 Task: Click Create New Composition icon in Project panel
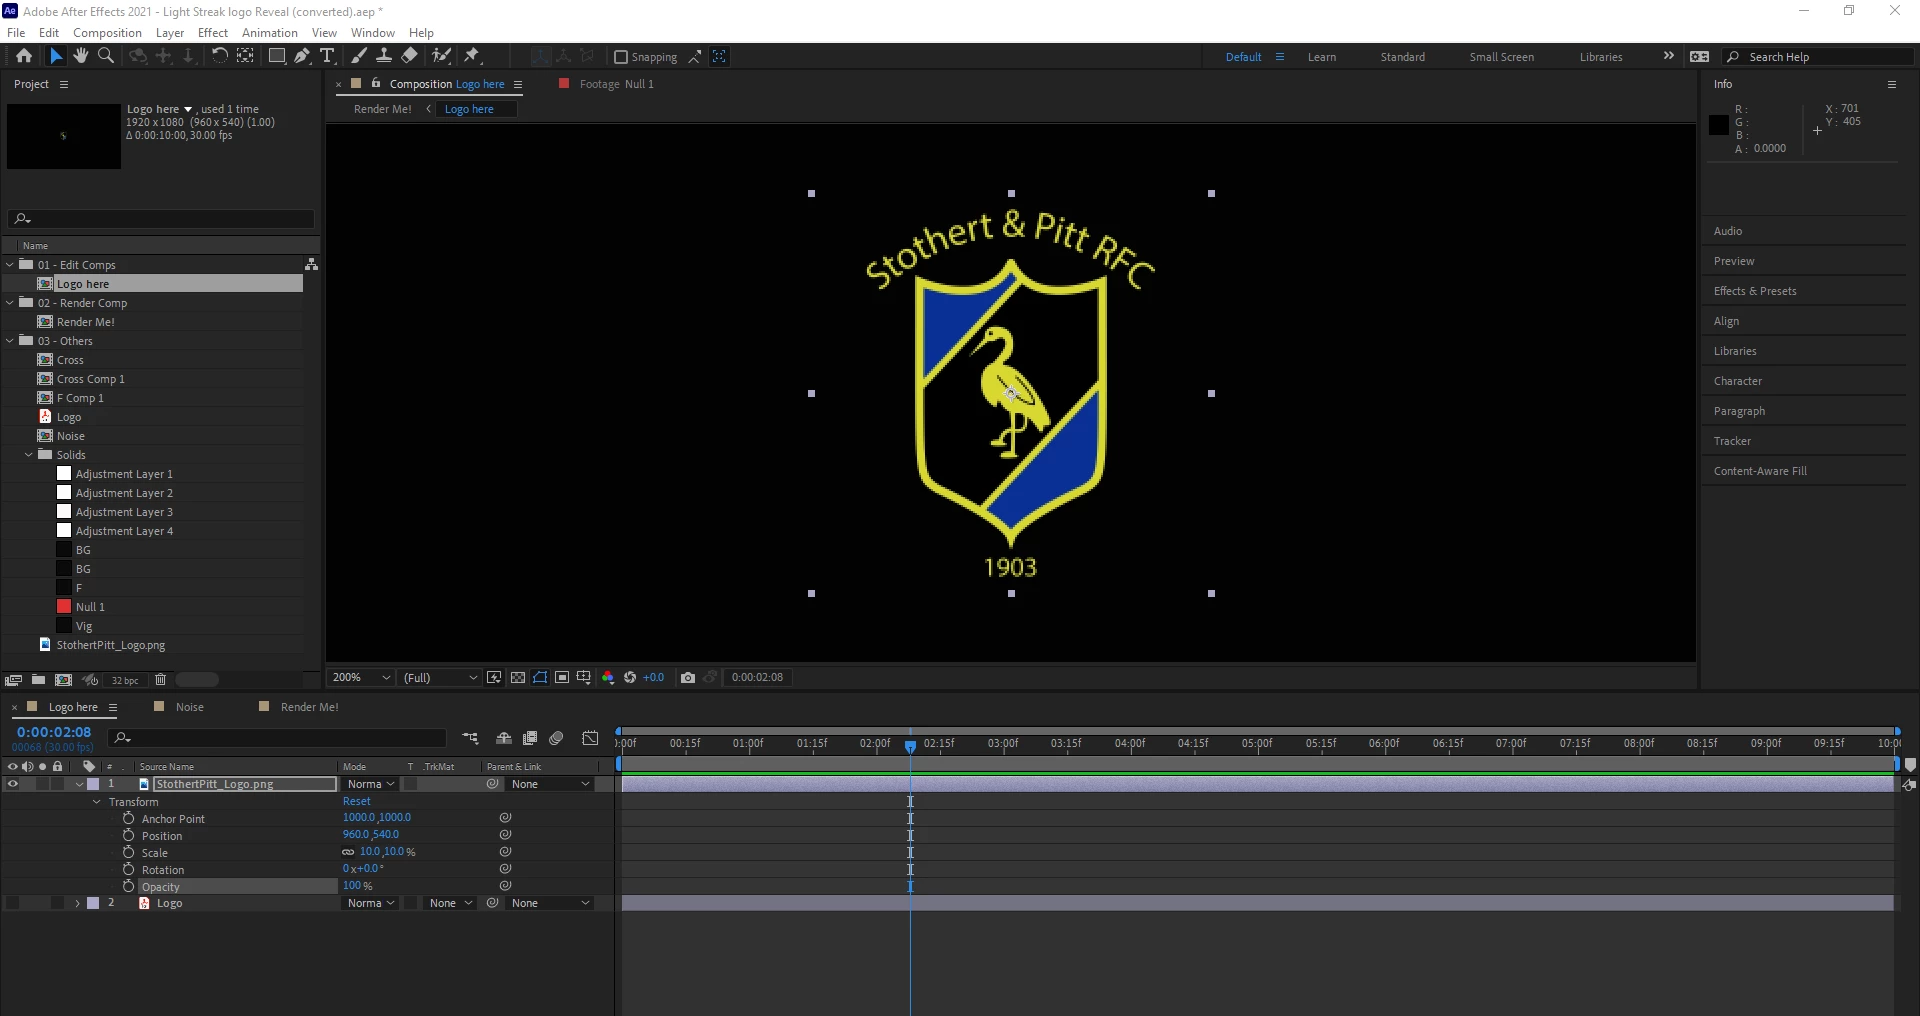63,680
